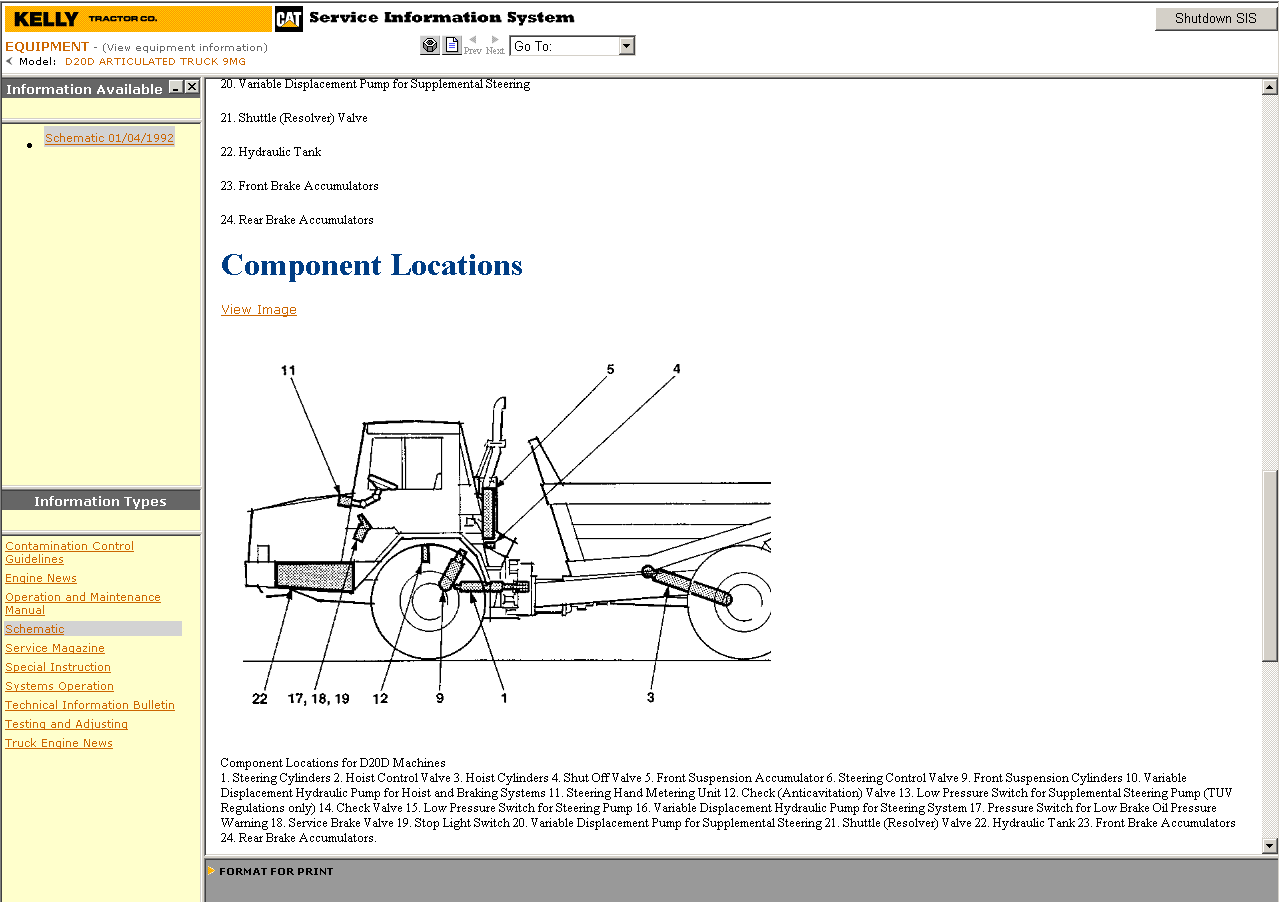This screenshot has height=902, width=1280.
Task: Click the text '22. Hydraulic Tank'
Action: [x=271, y=152]
